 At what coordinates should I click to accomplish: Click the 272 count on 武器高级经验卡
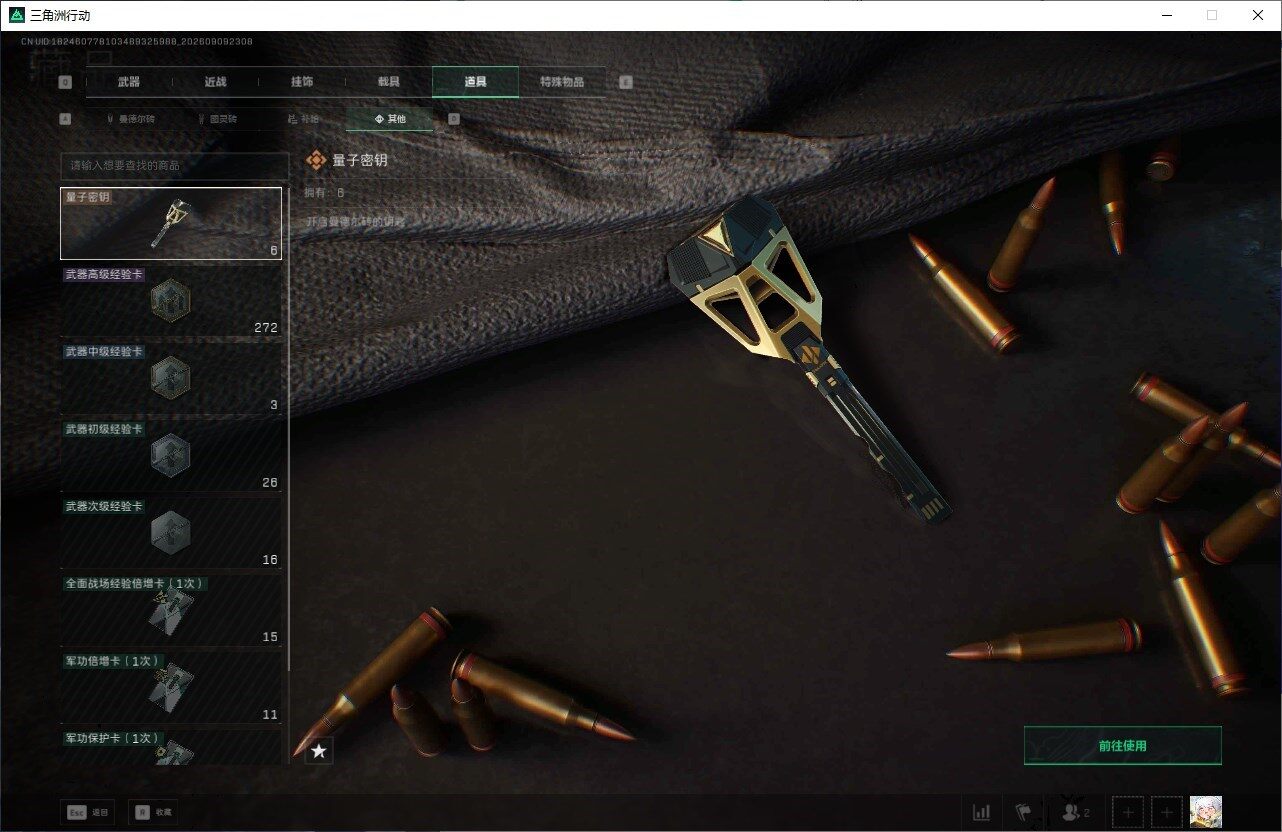tap(266, 328)
